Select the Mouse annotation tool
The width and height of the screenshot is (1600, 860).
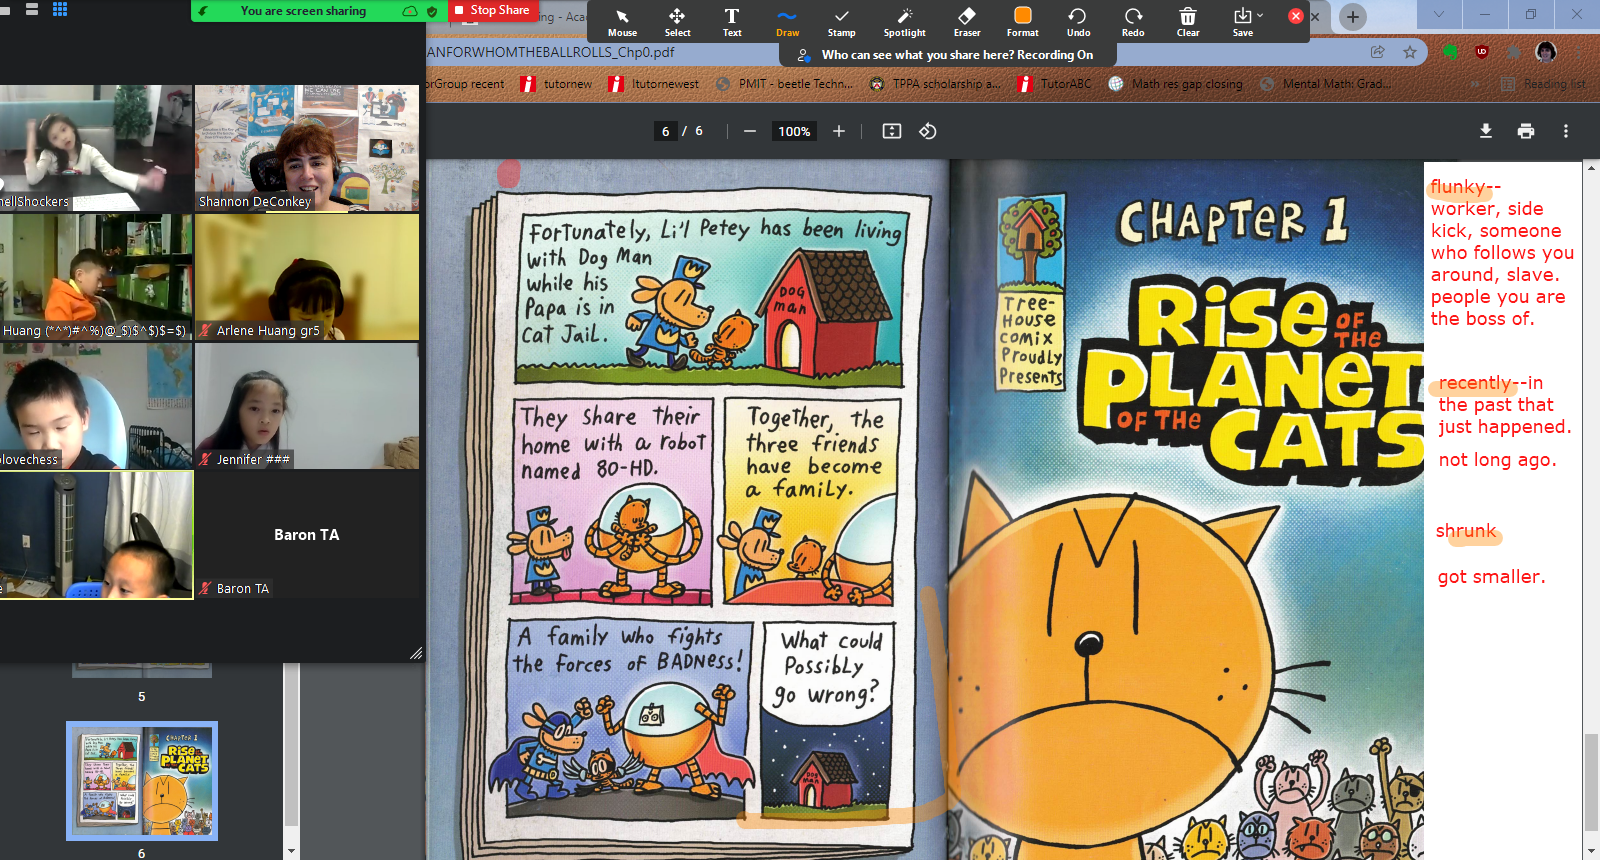(x=622, y=22)
